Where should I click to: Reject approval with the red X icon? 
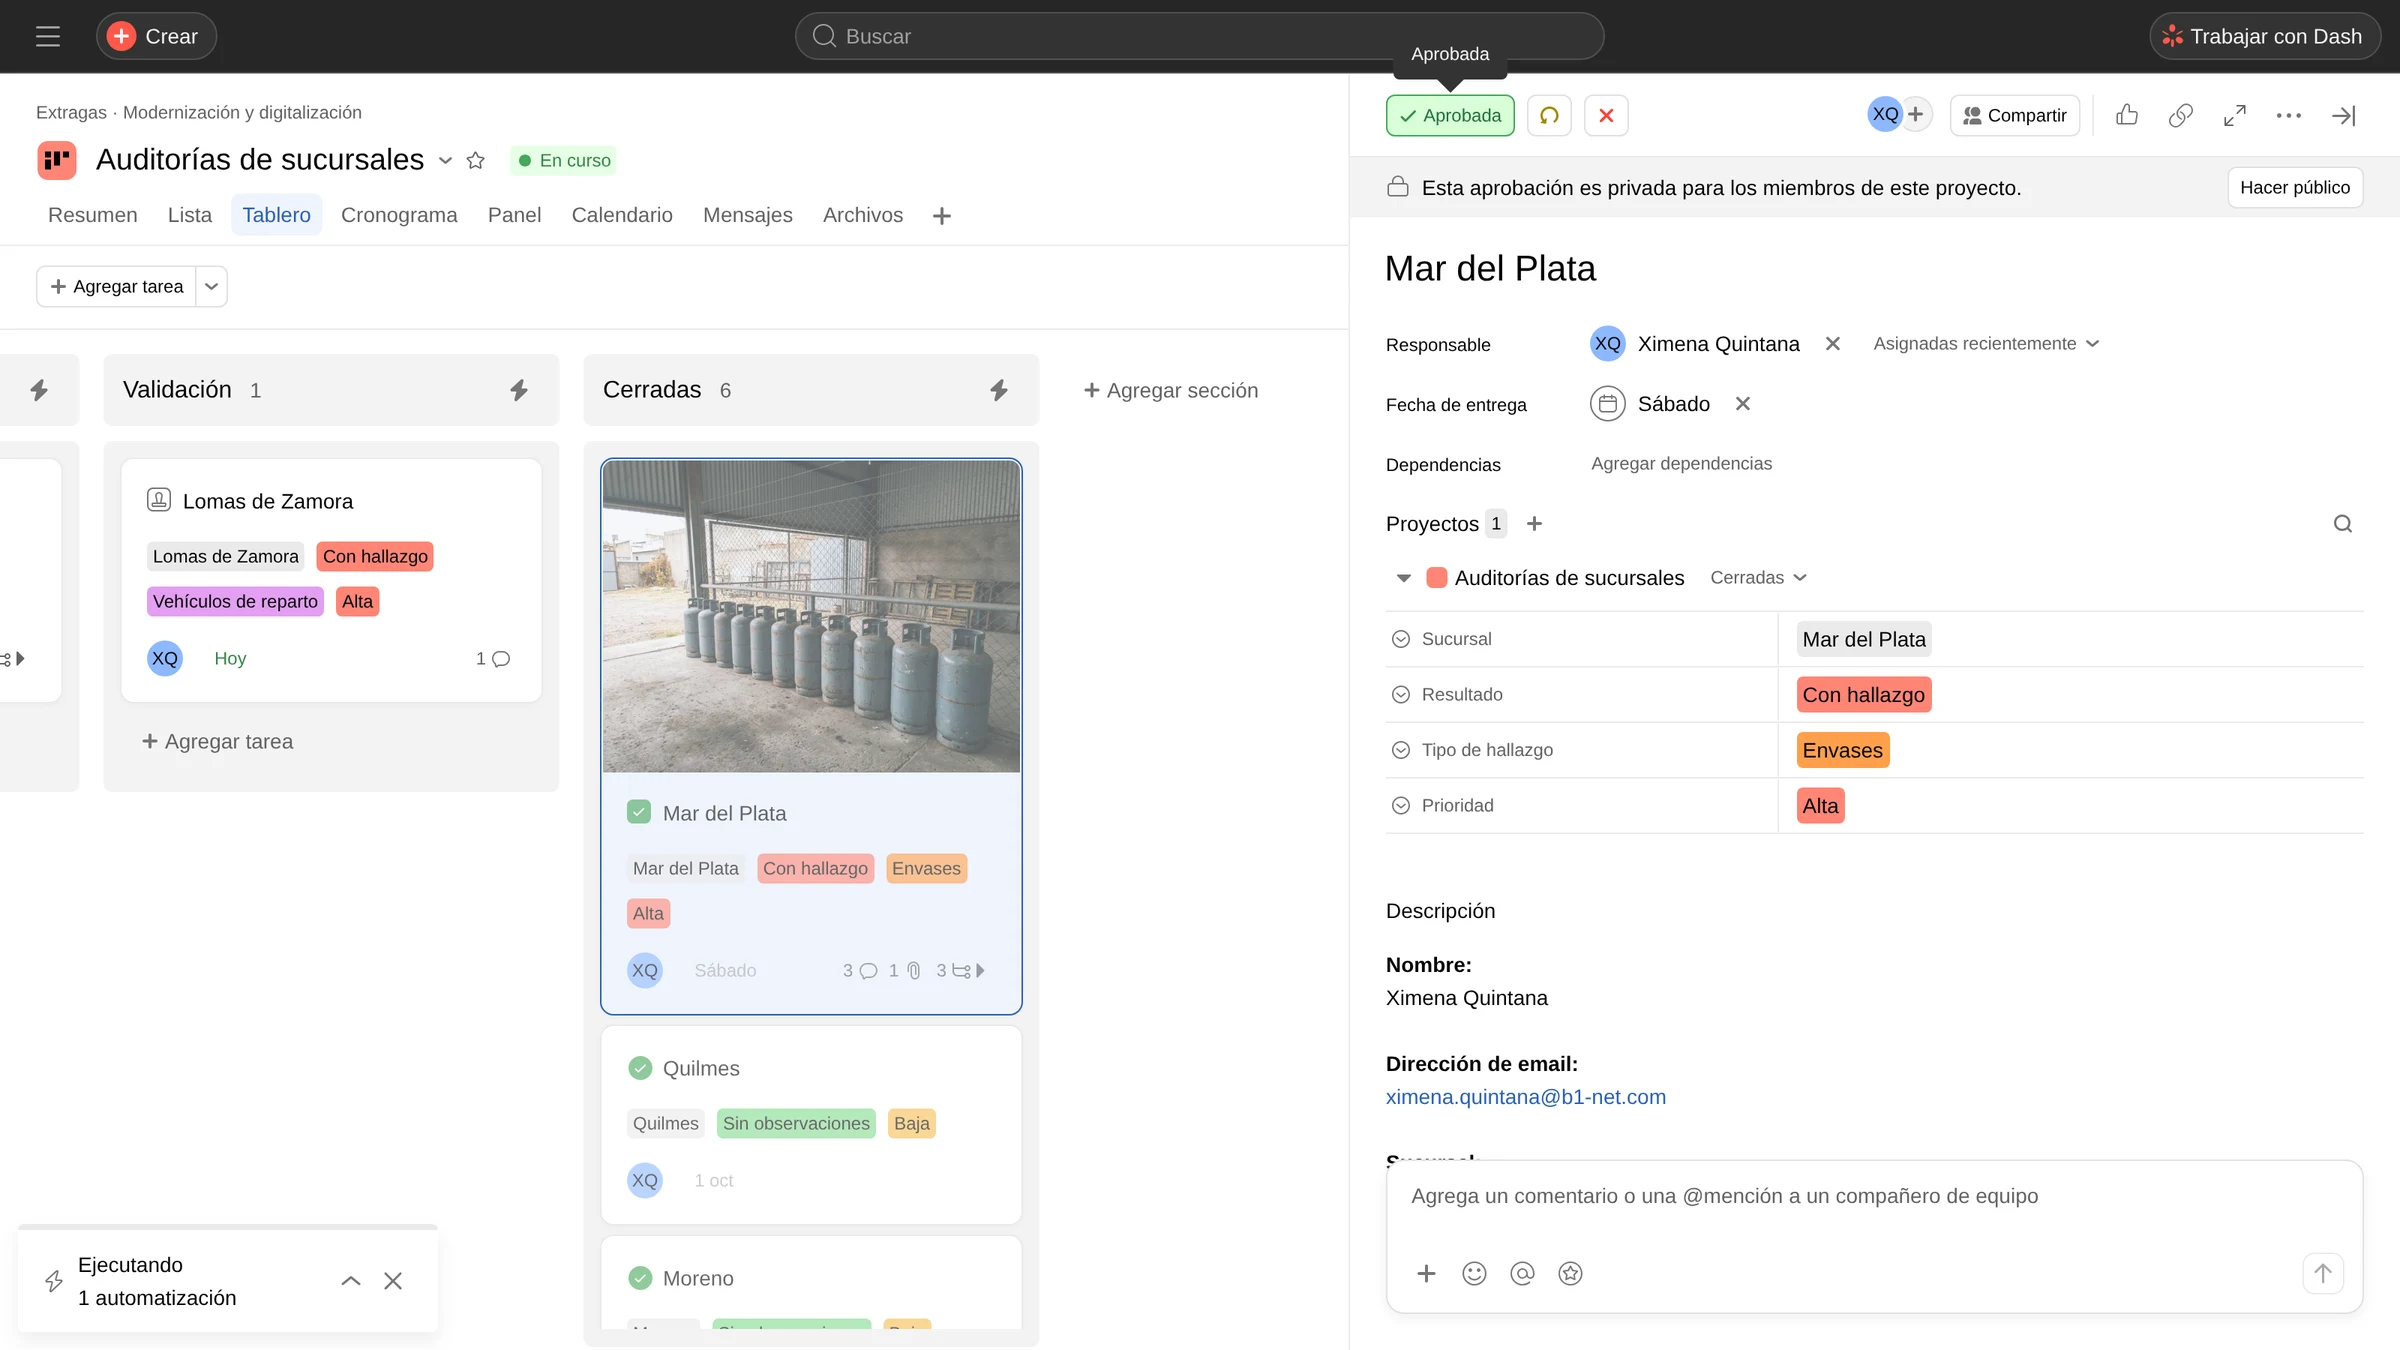click(1606, 115)
